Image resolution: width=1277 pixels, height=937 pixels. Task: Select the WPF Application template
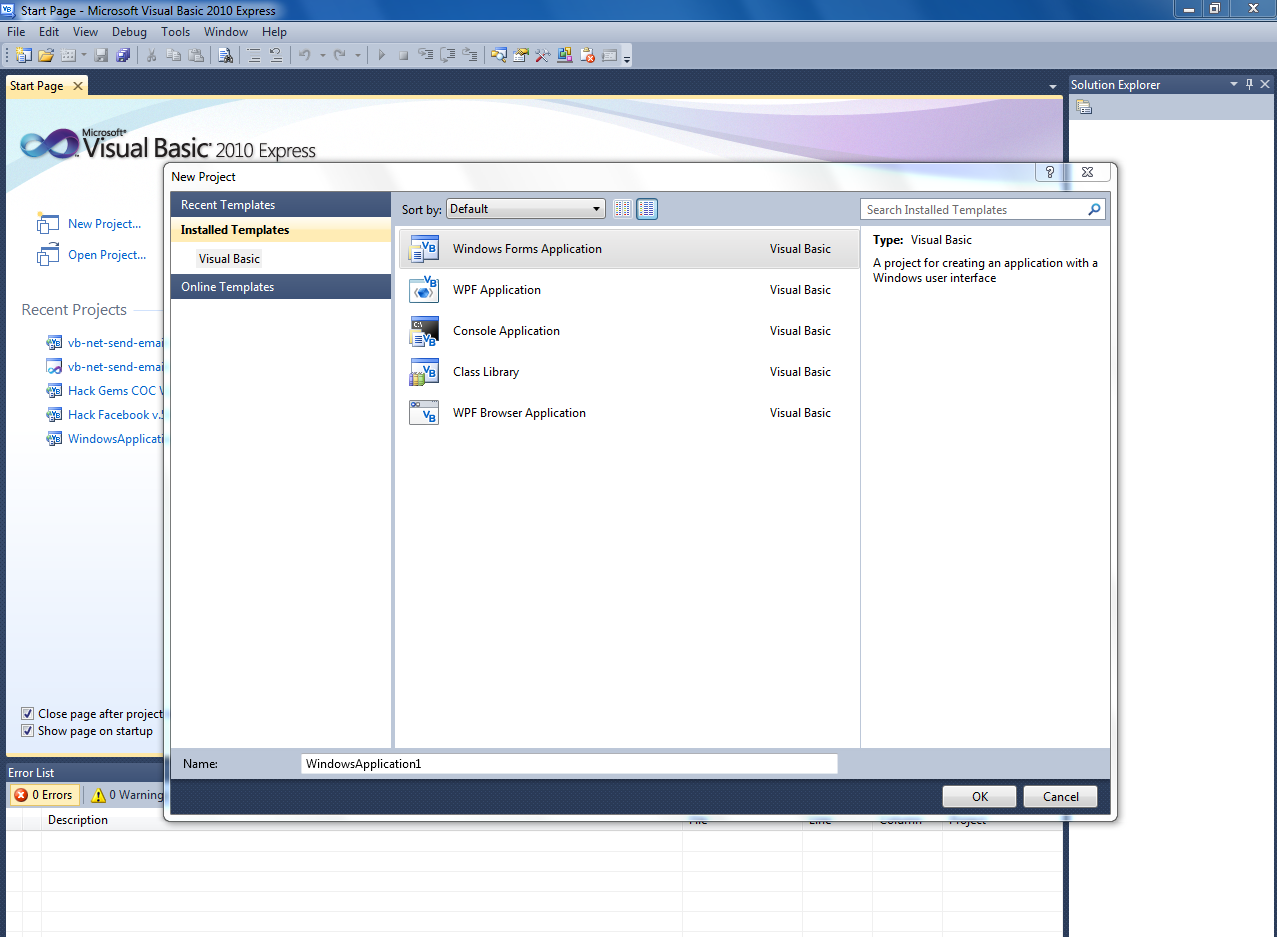(x=628, y=290)
